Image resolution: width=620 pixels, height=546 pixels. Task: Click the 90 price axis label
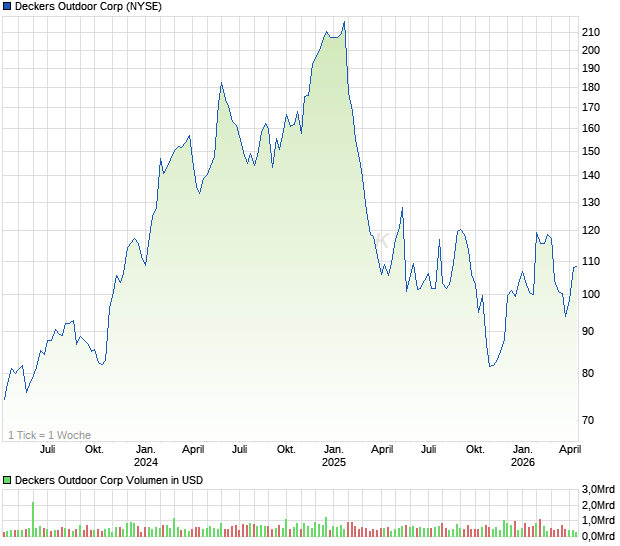588,331
